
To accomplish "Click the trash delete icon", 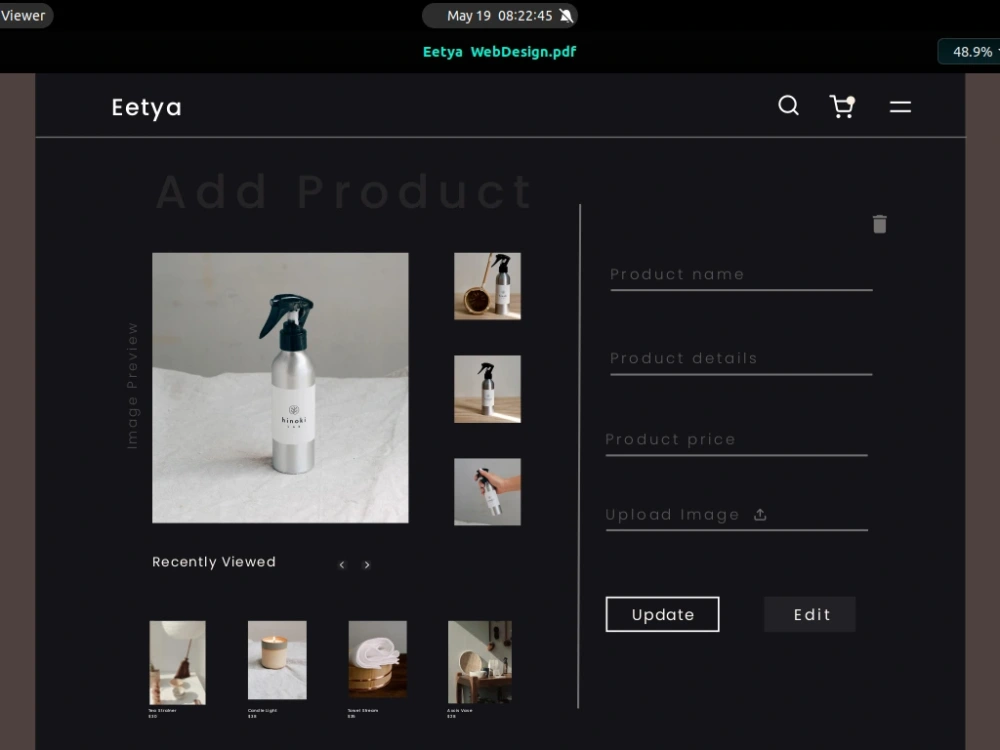I will tap(879, 224).
